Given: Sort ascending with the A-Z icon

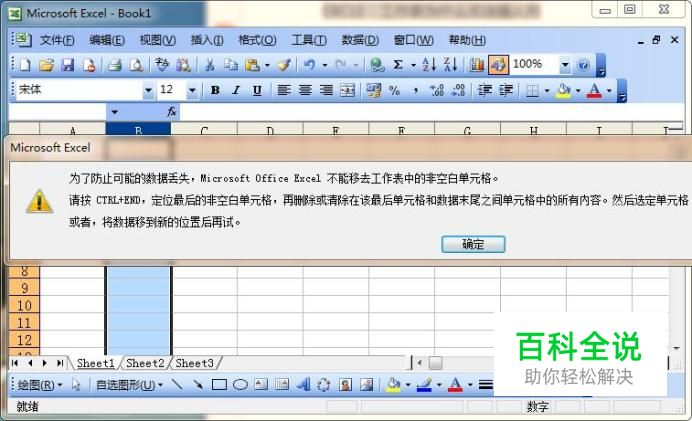Looking at the screenshot, I should coord(429,65).
